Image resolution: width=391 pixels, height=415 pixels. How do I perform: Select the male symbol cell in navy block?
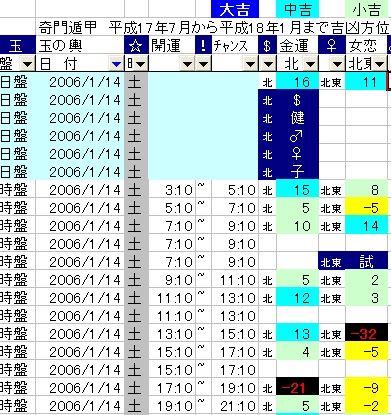(297, 136)
